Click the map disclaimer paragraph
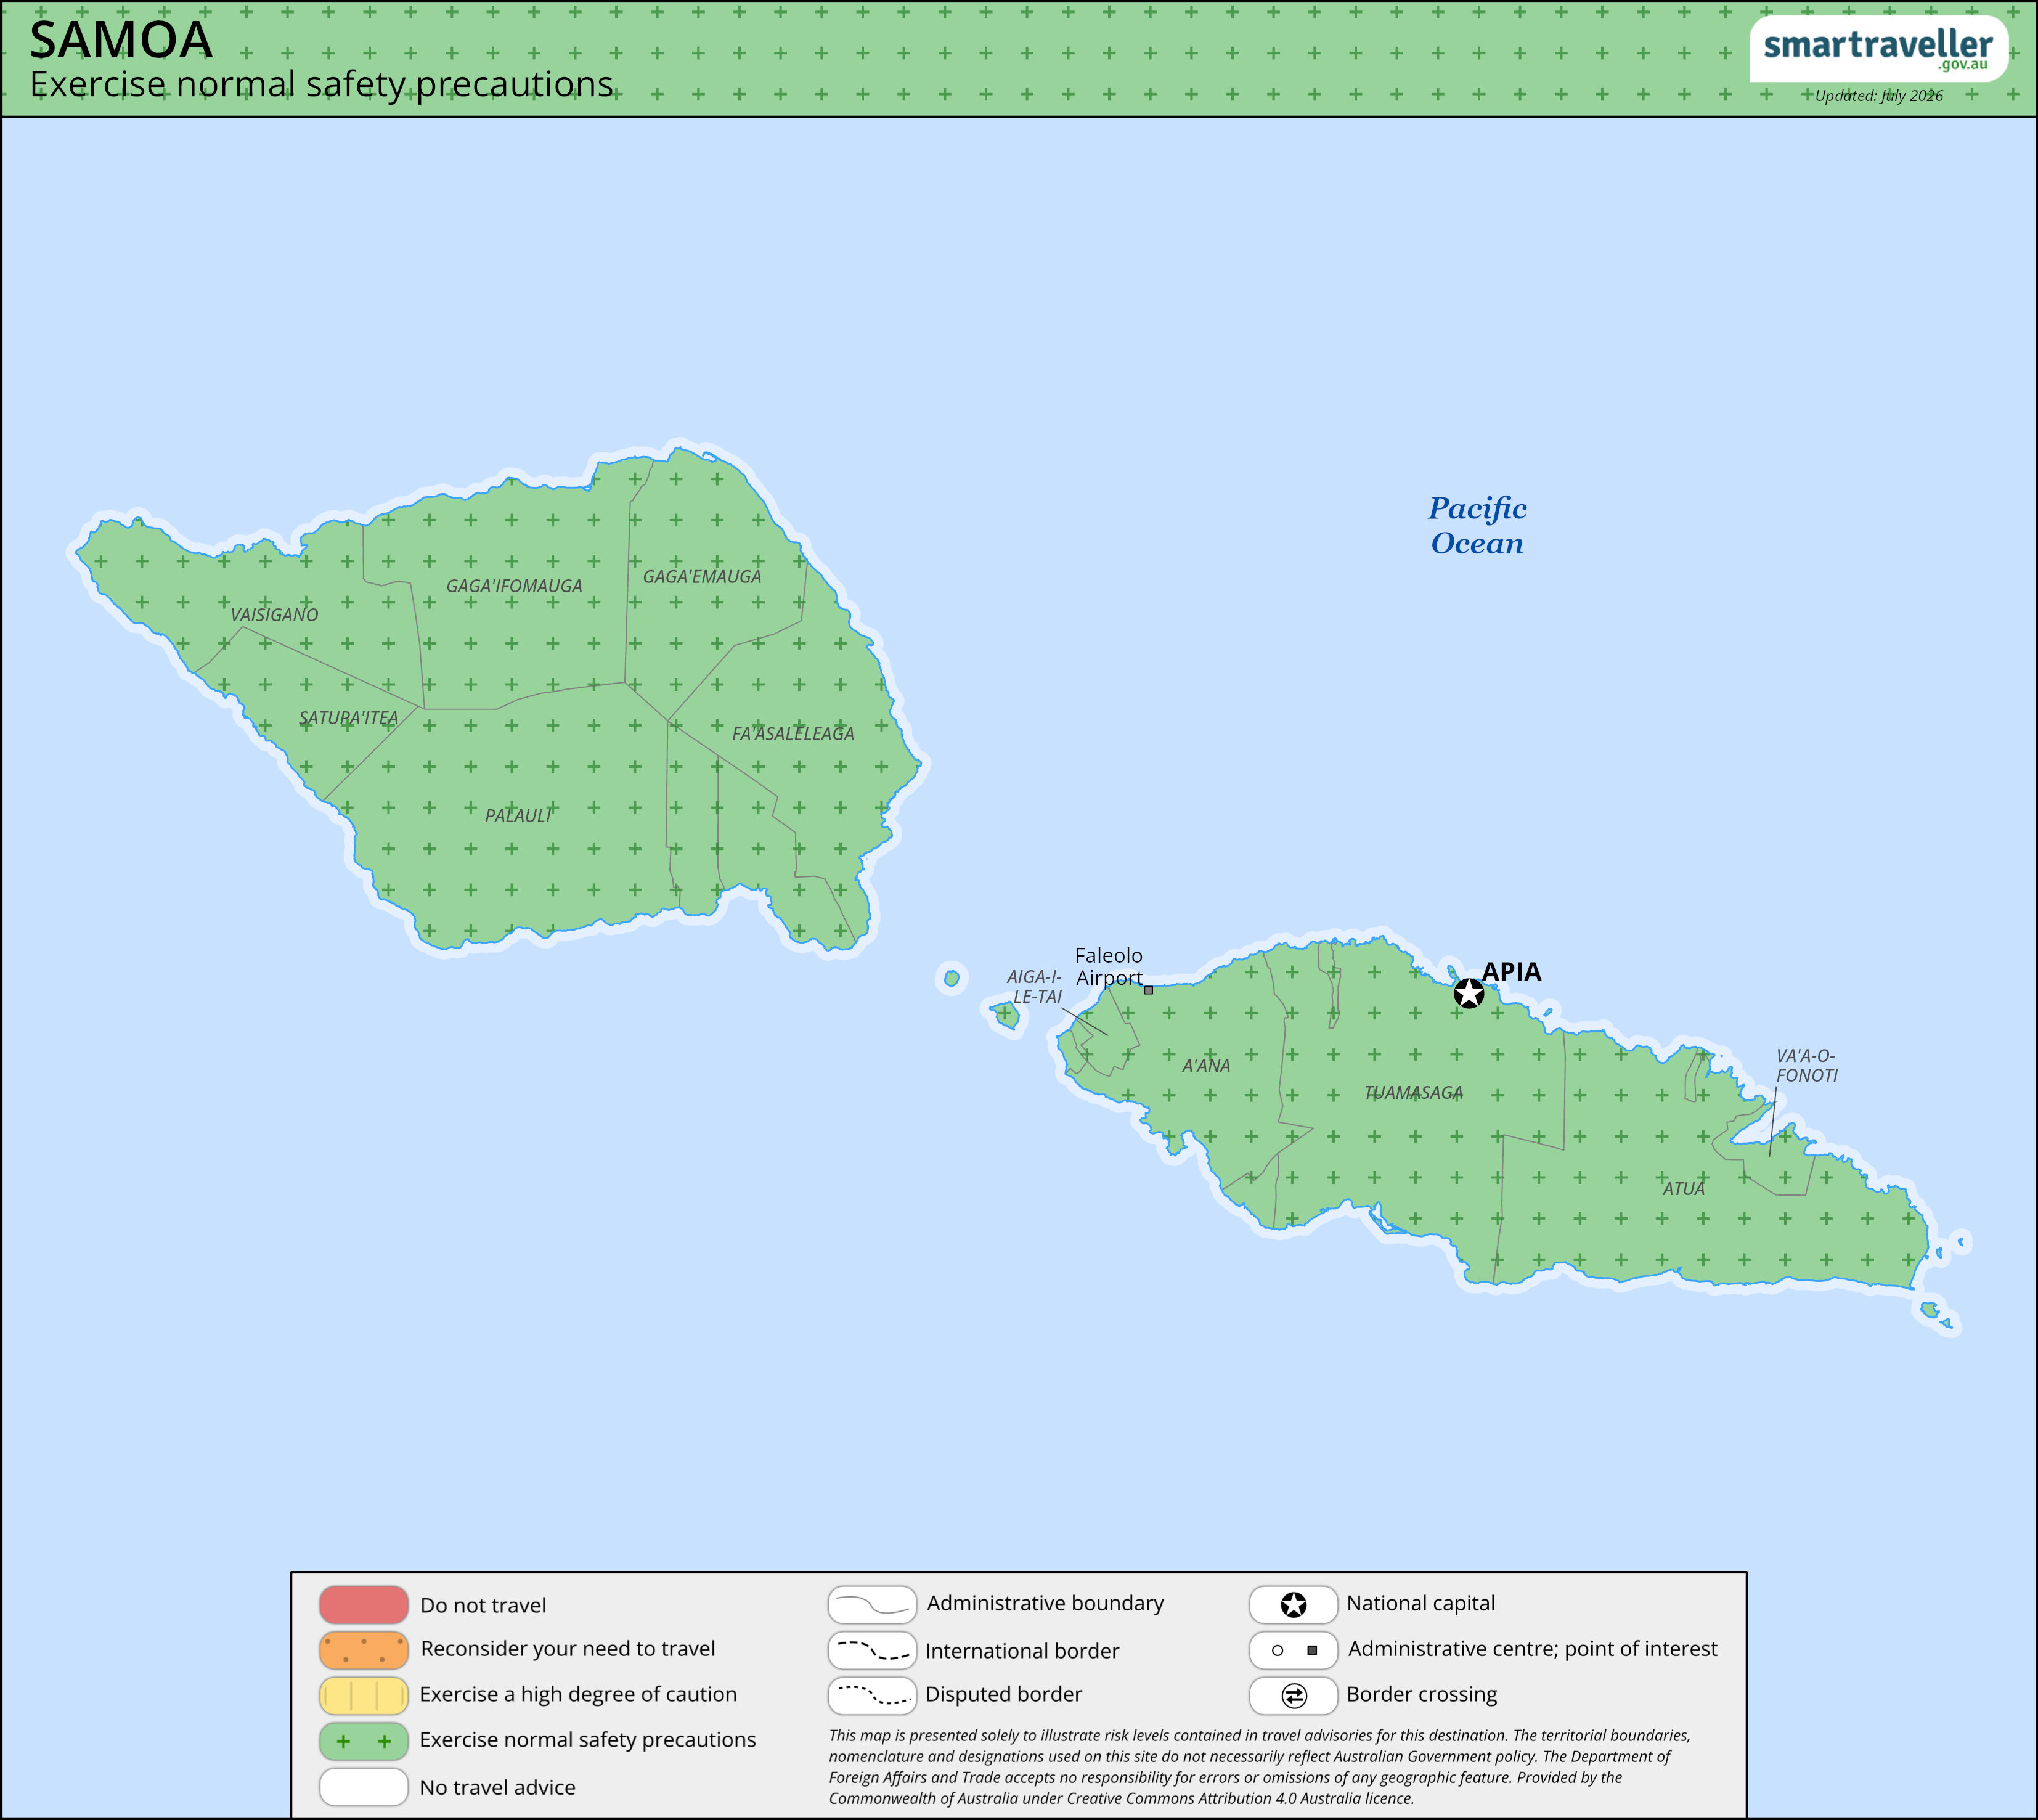The image size is (2038, 1820). coord(1259,1767)
